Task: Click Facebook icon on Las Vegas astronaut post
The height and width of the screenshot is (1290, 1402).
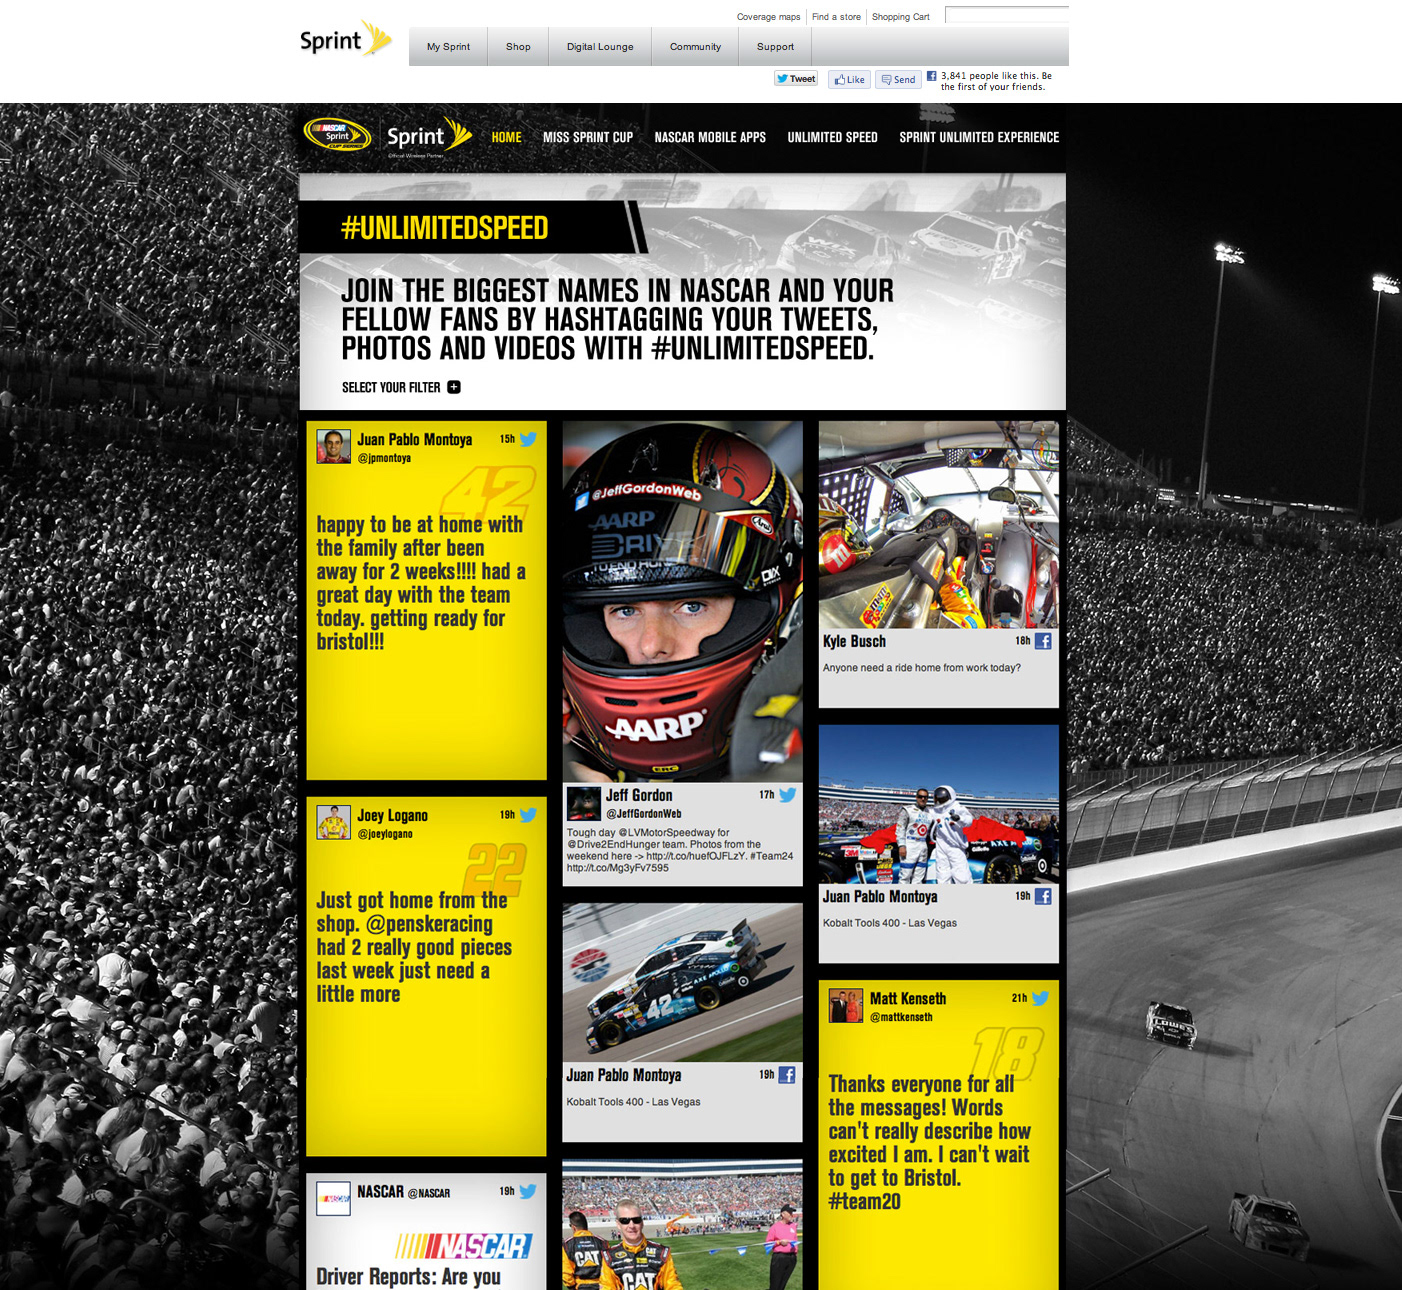Action: click(x=1043, y=896)
